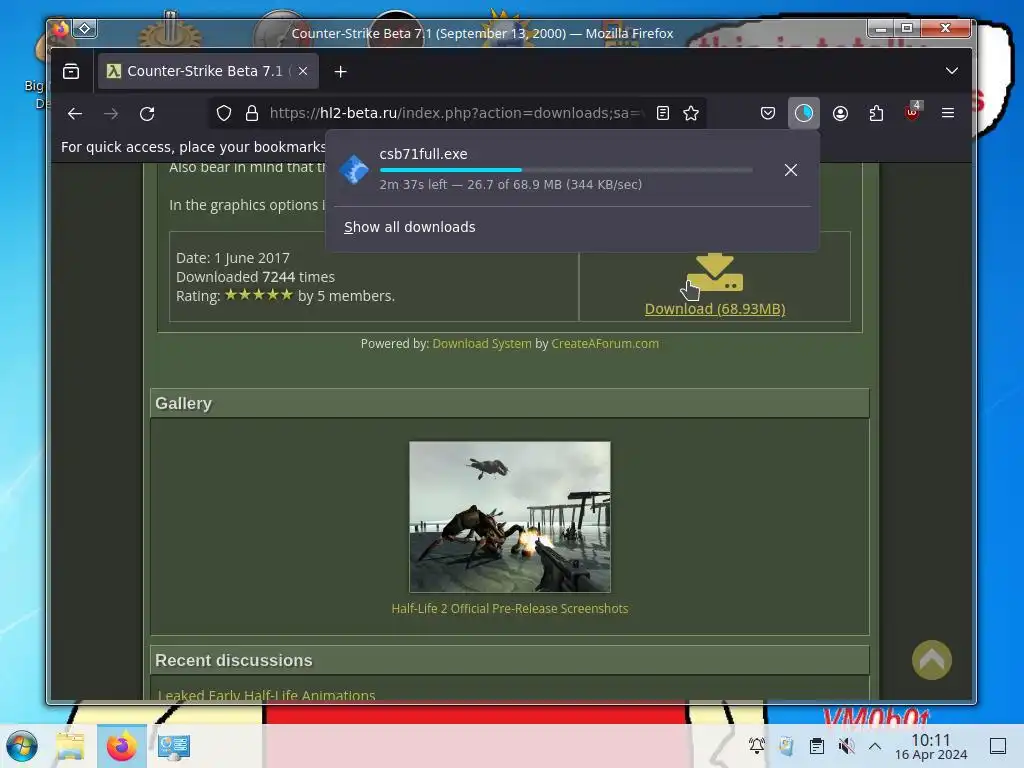The image size is (1024, 768).
Task: Click the Download (68.93MB) link
Action: (x=715, y=309)
